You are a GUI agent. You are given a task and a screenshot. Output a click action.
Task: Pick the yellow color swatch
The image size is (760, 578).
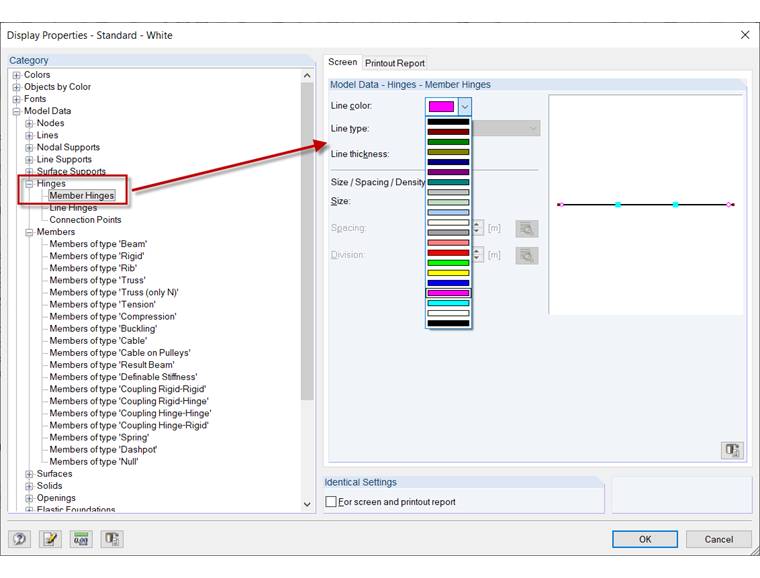[448, 273]
